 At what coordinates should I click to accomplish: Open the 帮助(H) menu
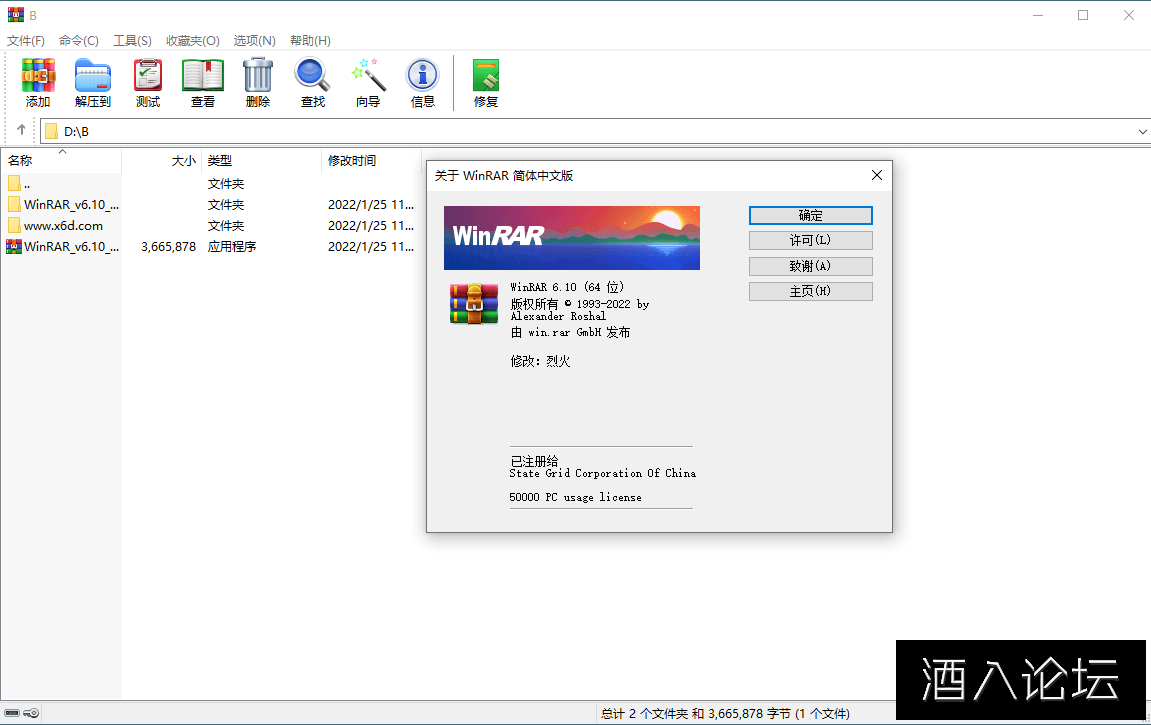[310, 40]
